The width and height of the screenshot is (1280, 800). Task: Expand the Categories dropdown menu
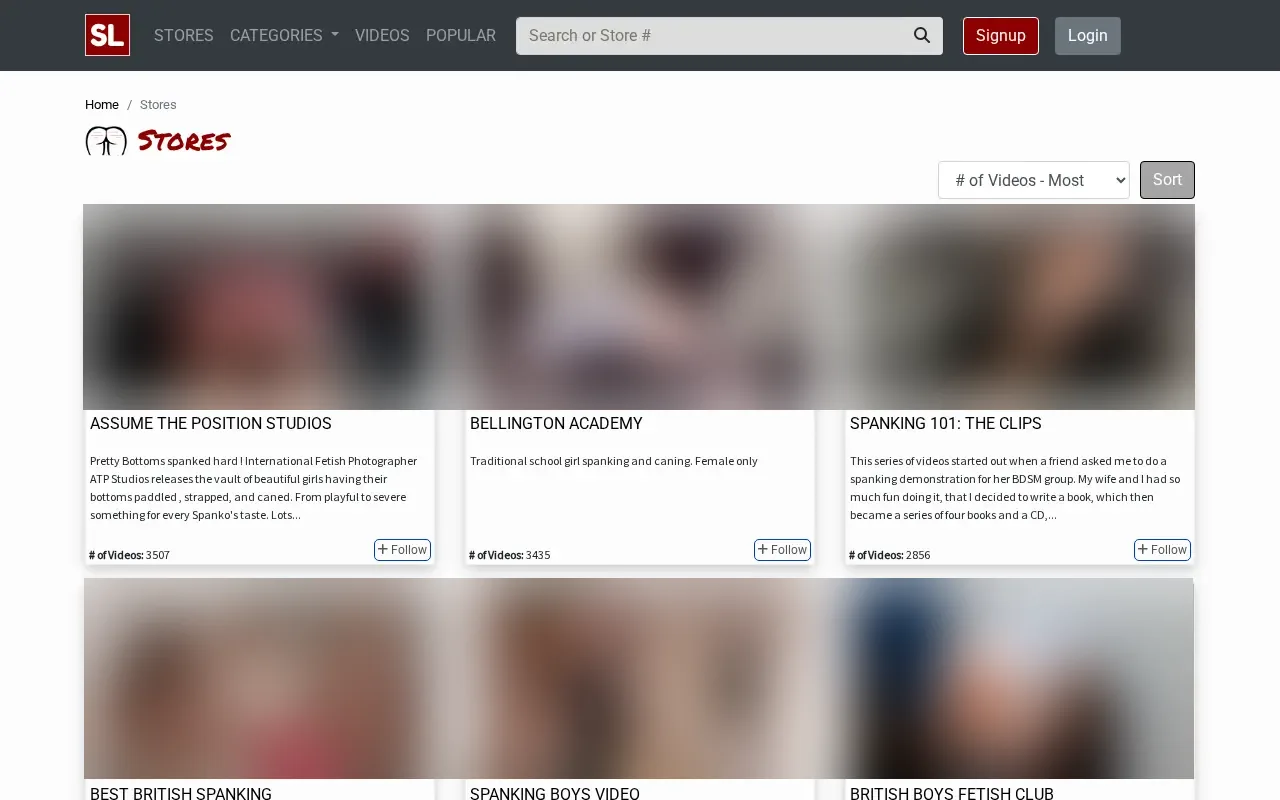tap(284, 35)
